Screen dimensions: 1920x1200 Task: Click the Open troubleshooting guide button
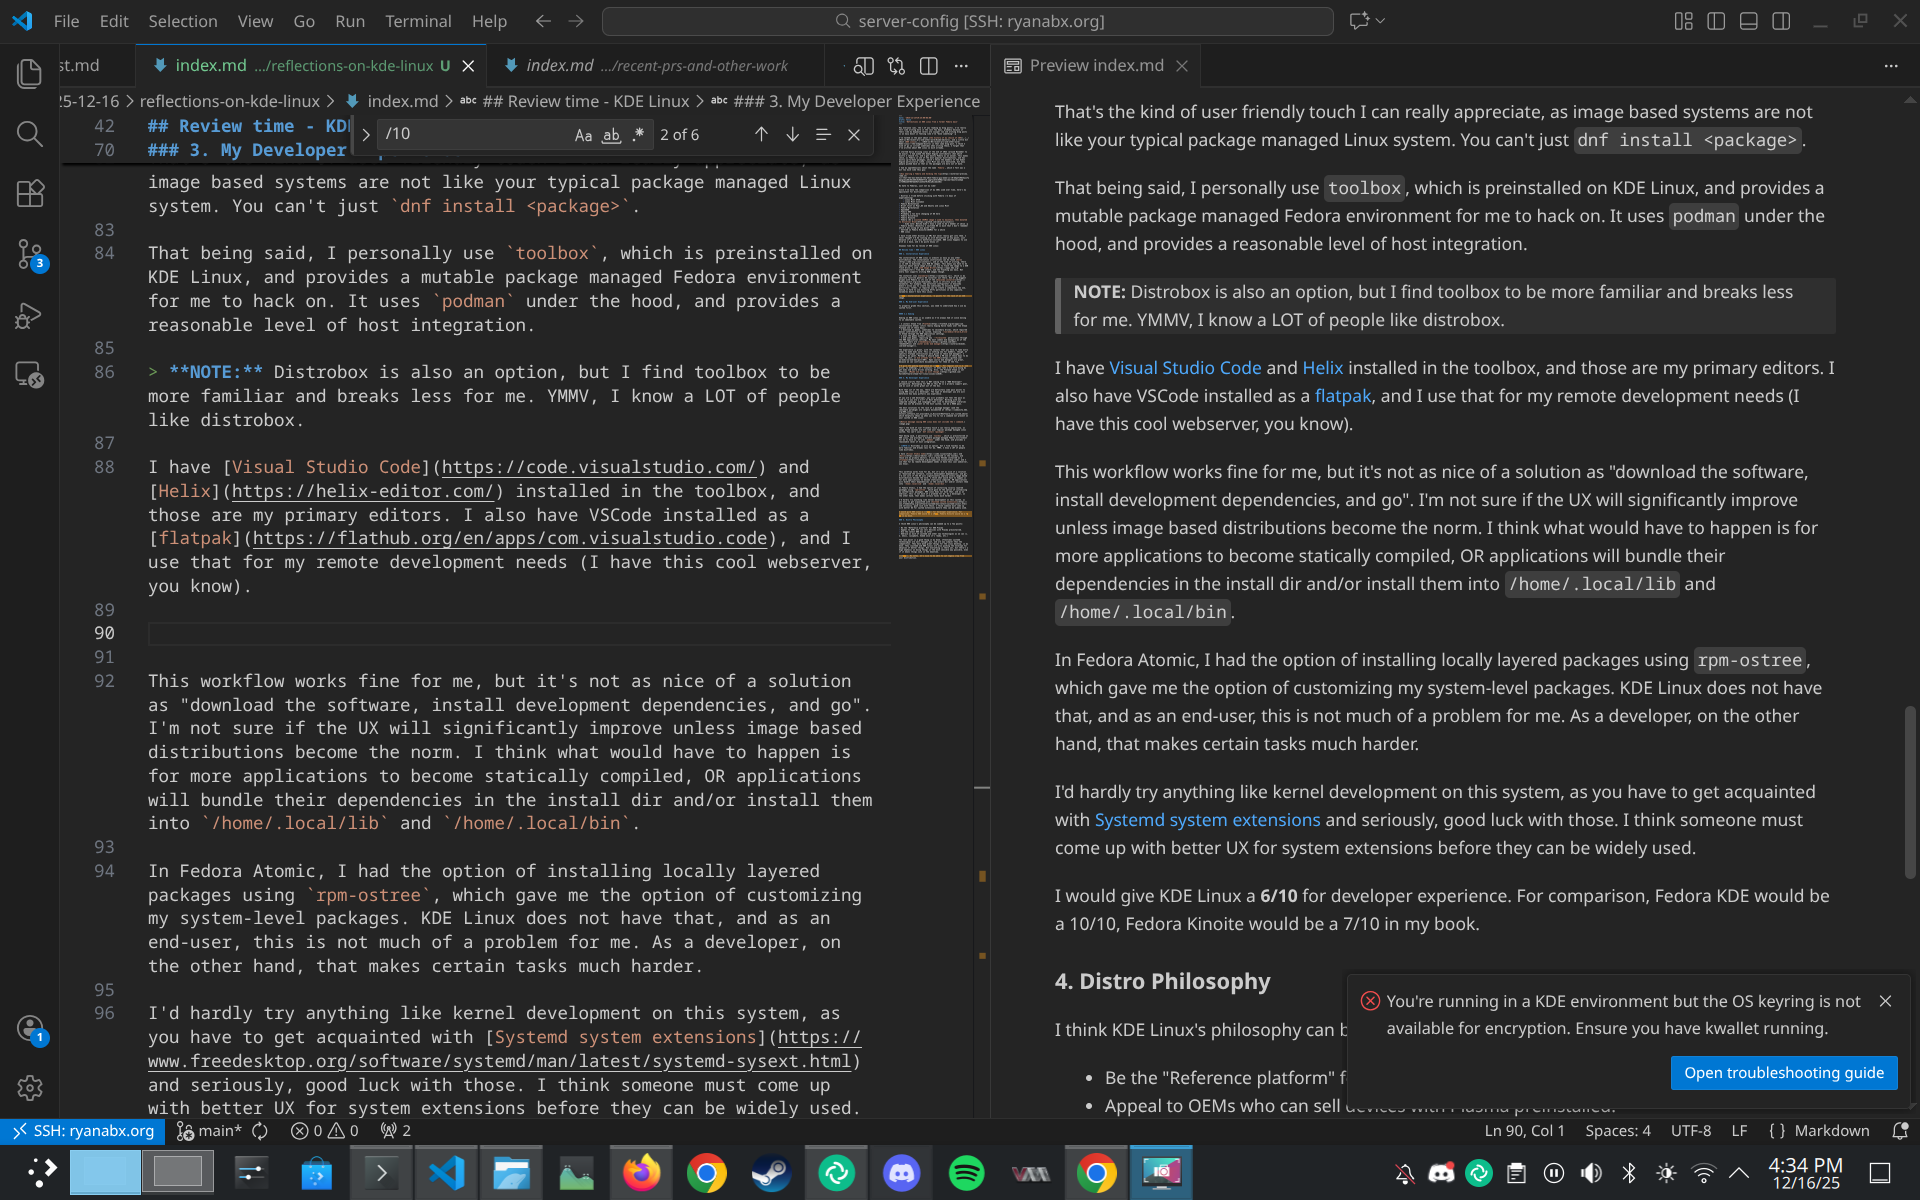tap(1784, 1073)
